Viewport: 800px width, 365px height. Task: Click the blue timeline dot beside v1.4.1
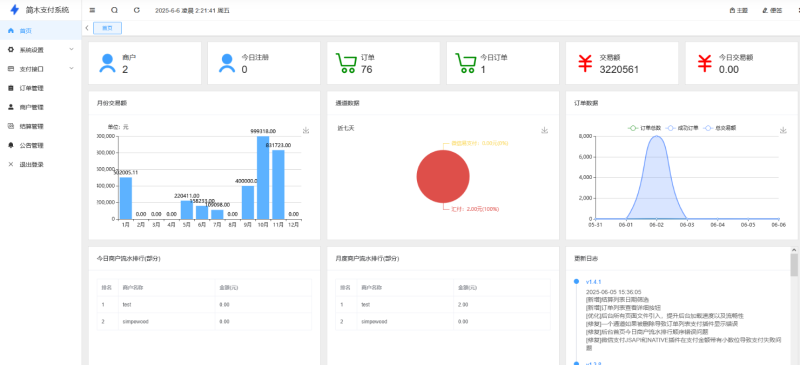[x=576, y=281]
